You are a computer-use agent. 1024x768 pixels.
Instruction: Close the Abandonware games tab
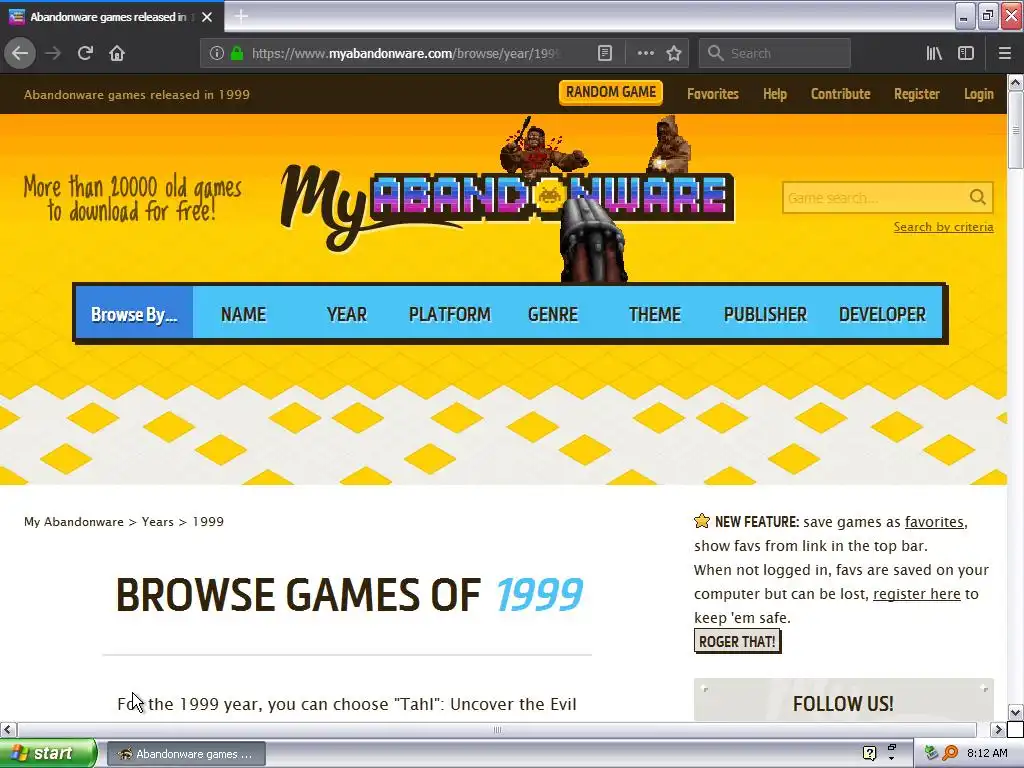[207, 17]
